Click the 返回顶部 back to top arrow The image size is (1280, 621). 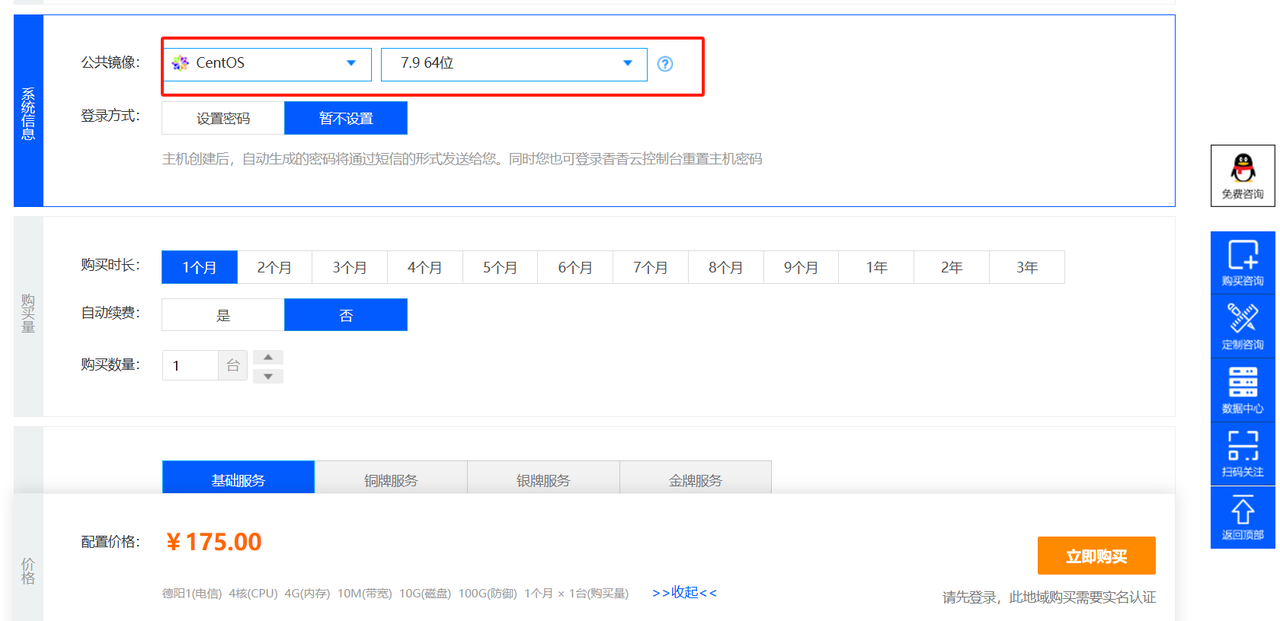coord(1242,511)
